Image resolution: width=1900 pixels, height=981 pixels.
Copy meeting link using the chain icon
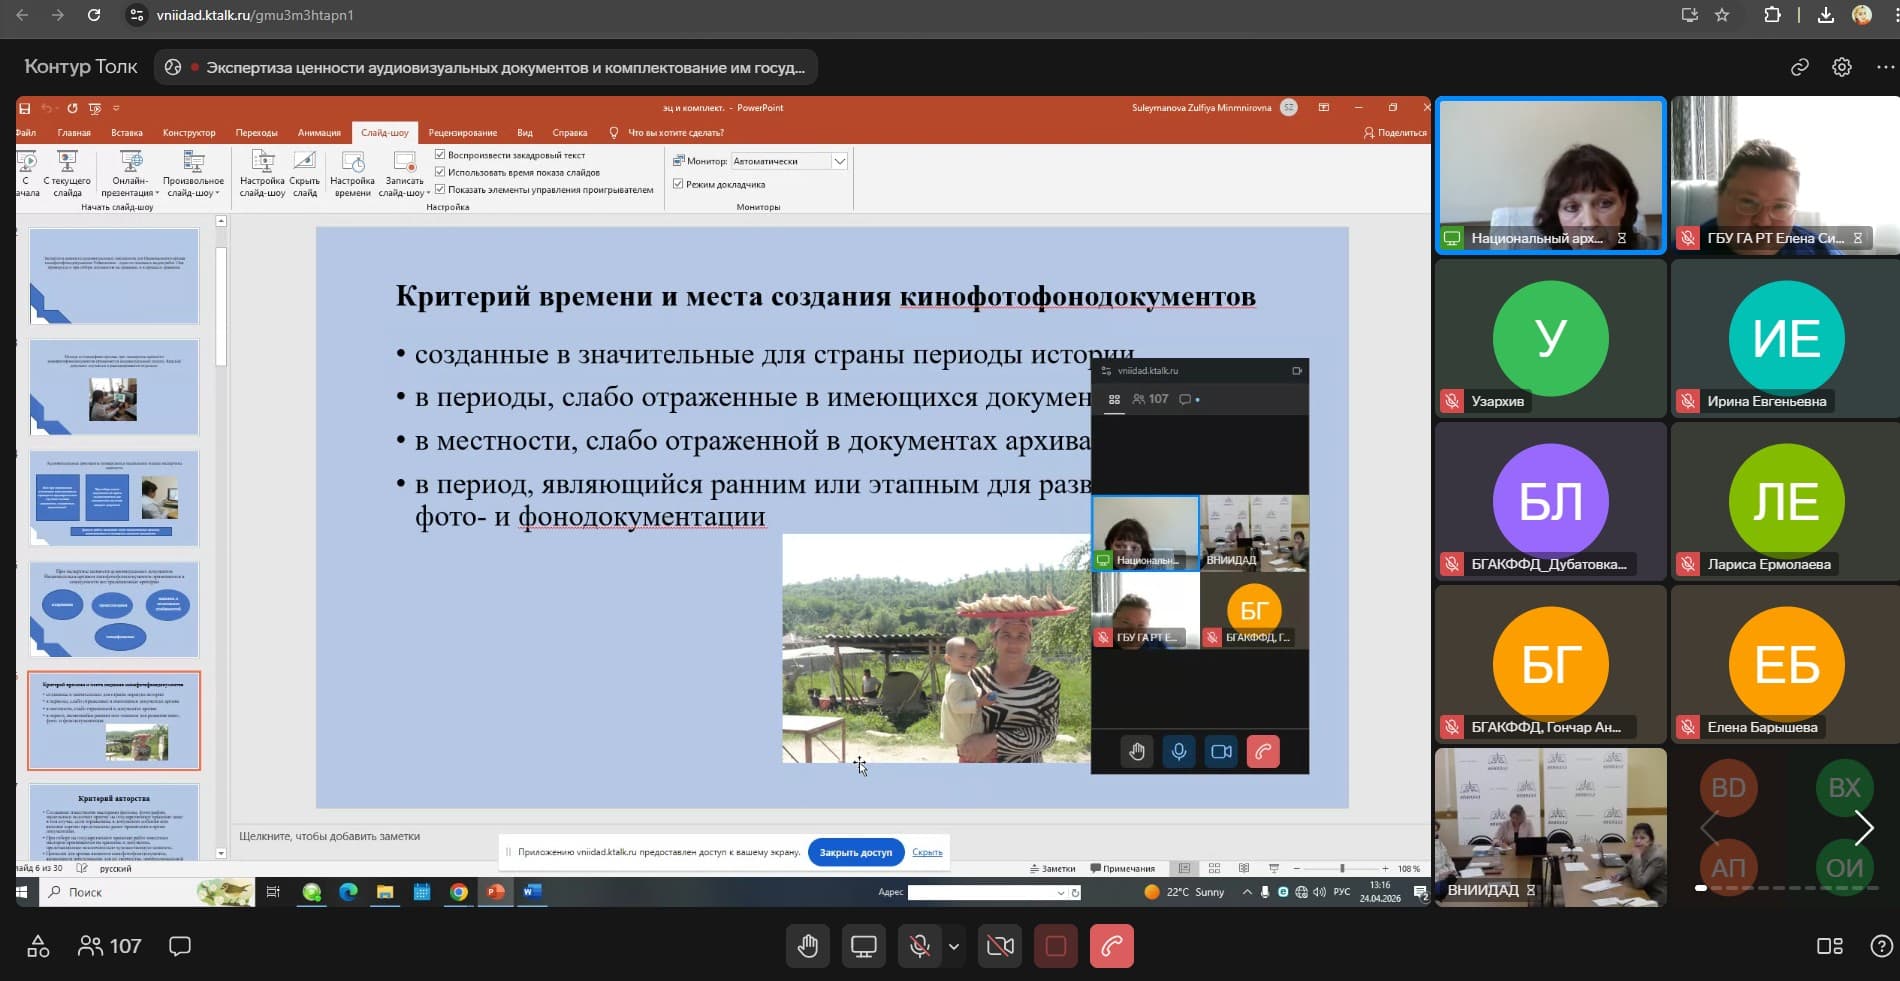point(1799,67)
